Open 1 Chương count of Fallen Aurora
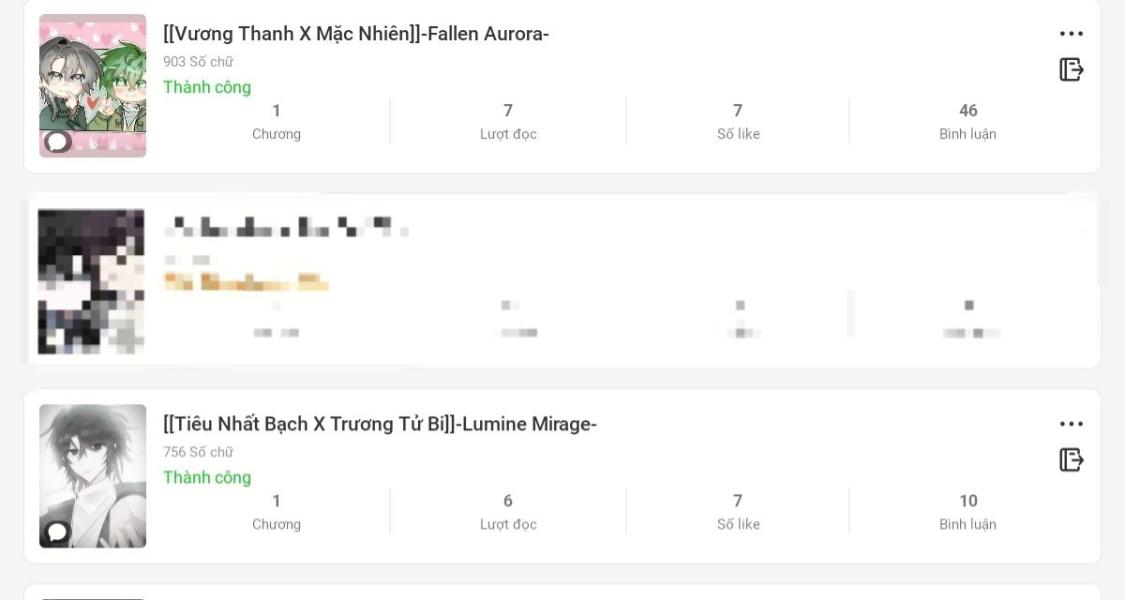The width and height of the screenshot is (1125, 600). point(276,121)
